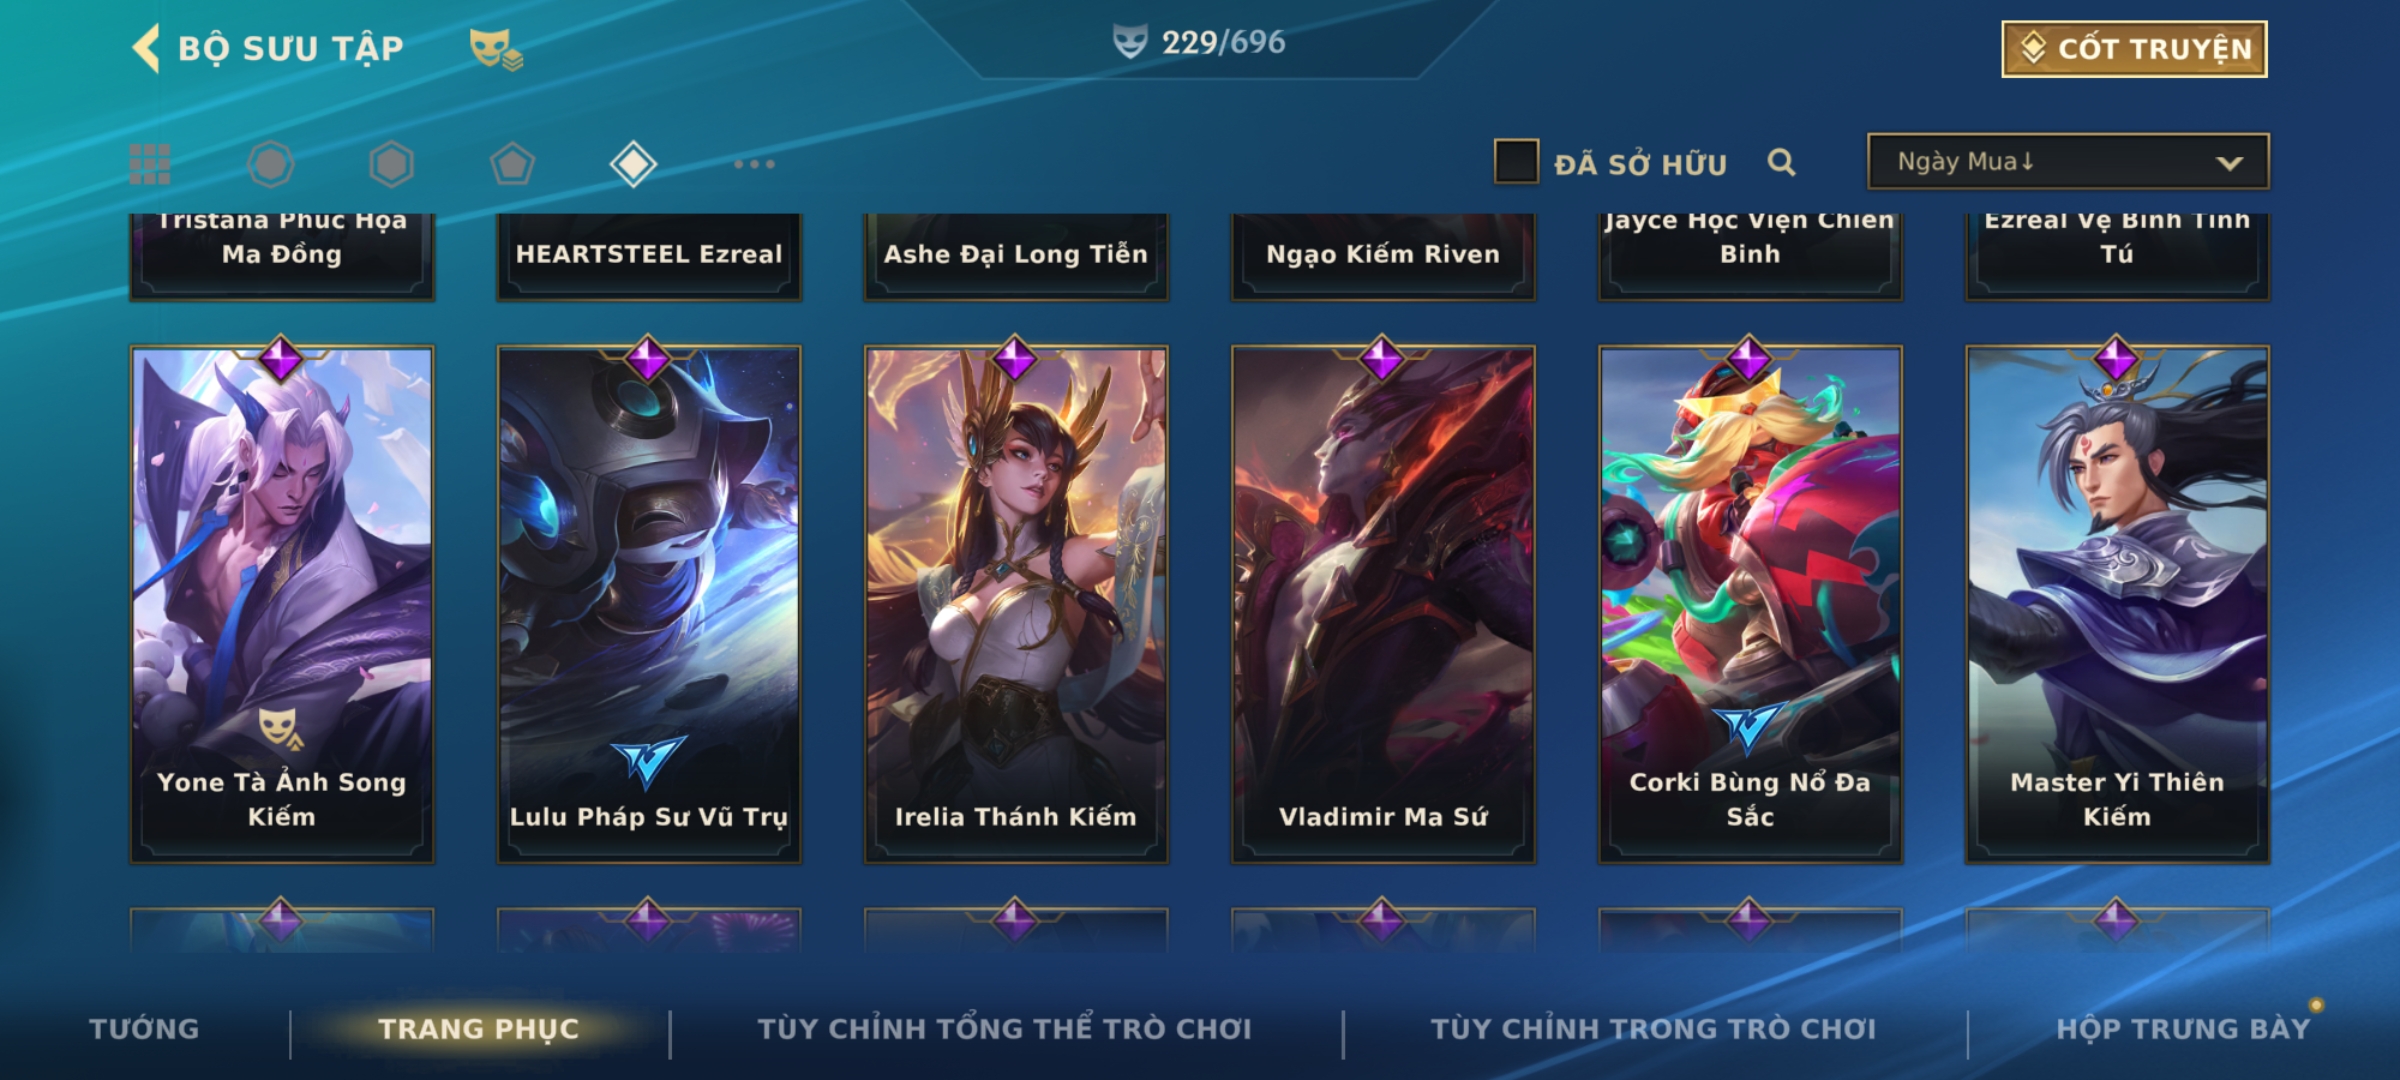The image size is (2400, 1080).
Task: Open the Cốt Truyện button
Action: point(2134,49)
